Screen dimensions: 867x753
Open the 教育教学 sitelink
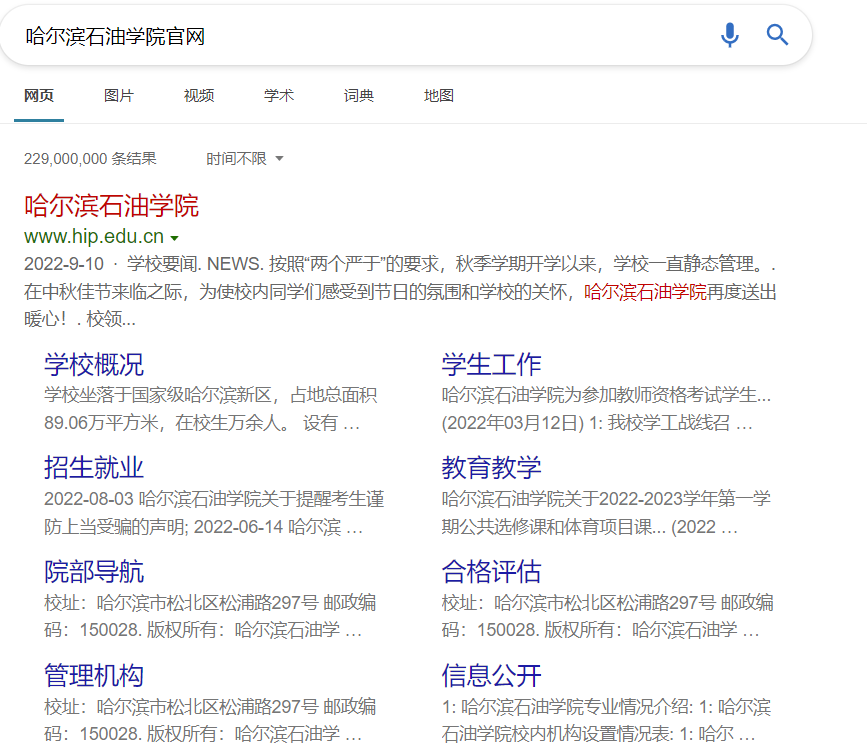[491, 468]
